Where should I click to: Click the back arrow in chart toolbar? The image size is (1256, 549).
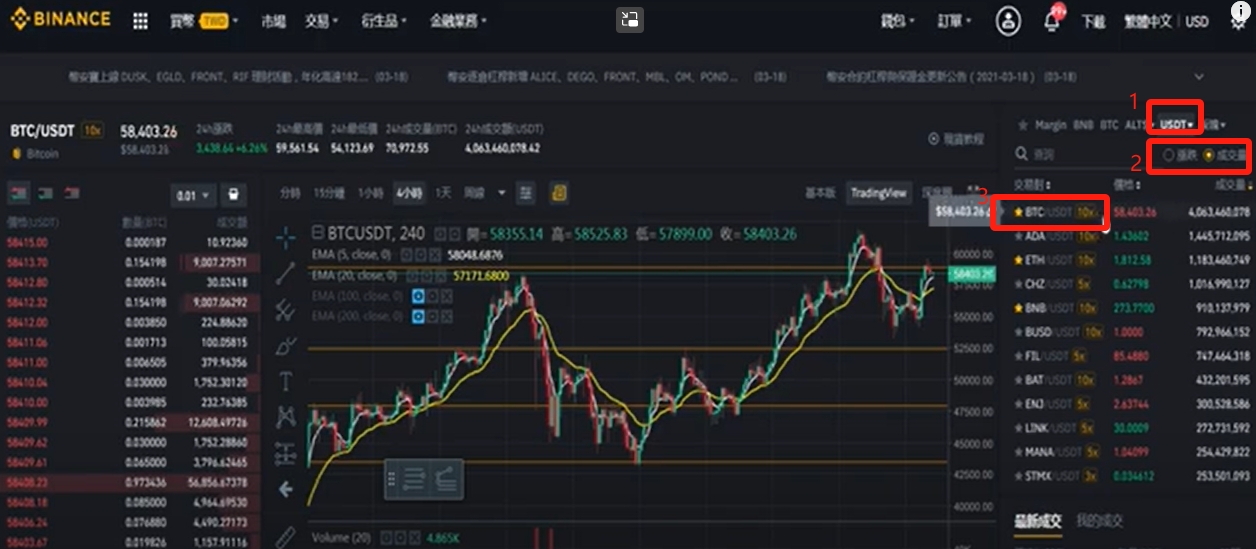[x=286, y=490]
